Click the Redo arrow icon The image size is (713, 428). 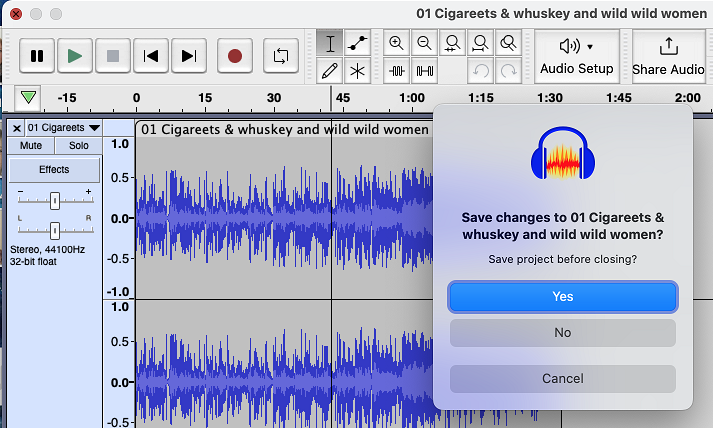coord(508,71)
